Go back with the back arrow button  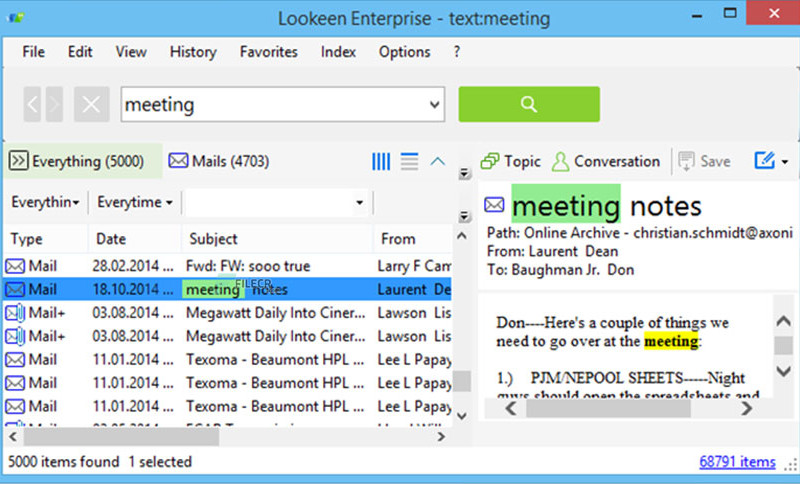click(32, 104)
